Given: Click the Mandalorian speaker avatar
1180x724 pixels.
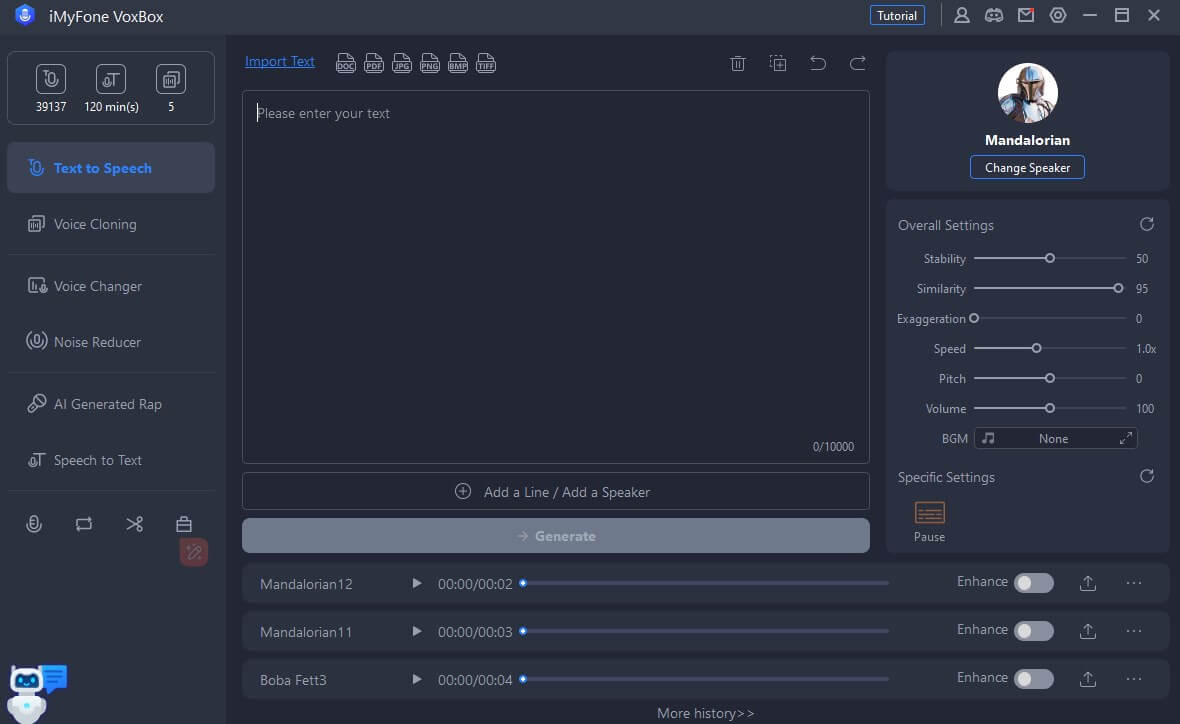Looking at the screenshot, I should (x=1027, y=93).
